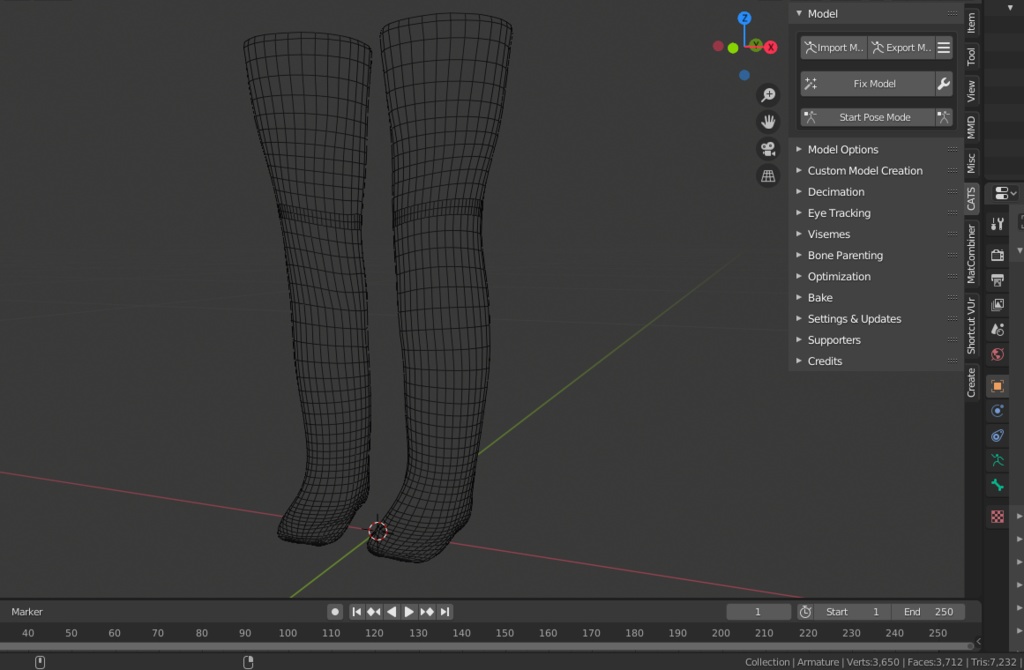Open Material properties with the checkered icon
The image size is (1024, 670).
[x=996, y=516]
